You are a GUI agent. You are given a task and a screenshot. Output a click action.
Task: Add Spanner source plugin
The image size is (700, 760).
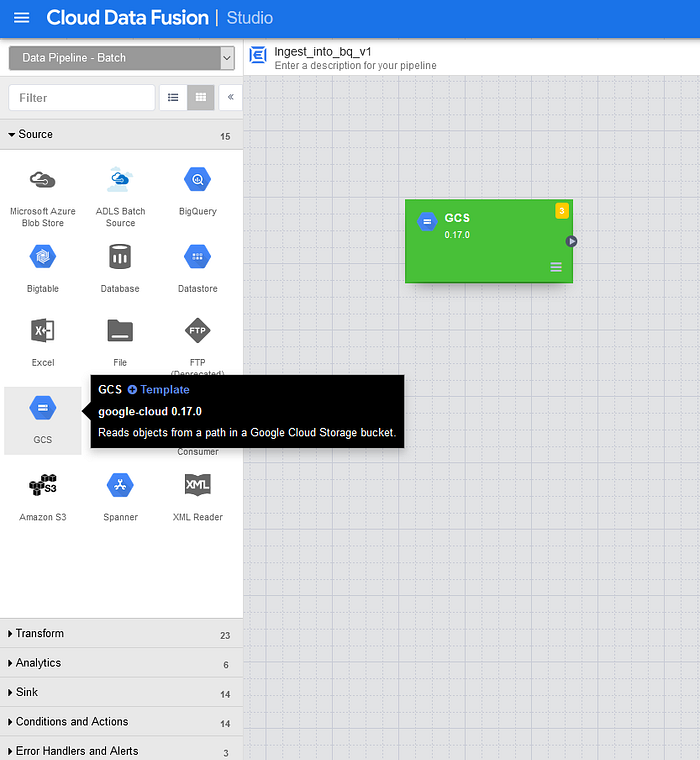pyautogui.click(x=120, y=497)
